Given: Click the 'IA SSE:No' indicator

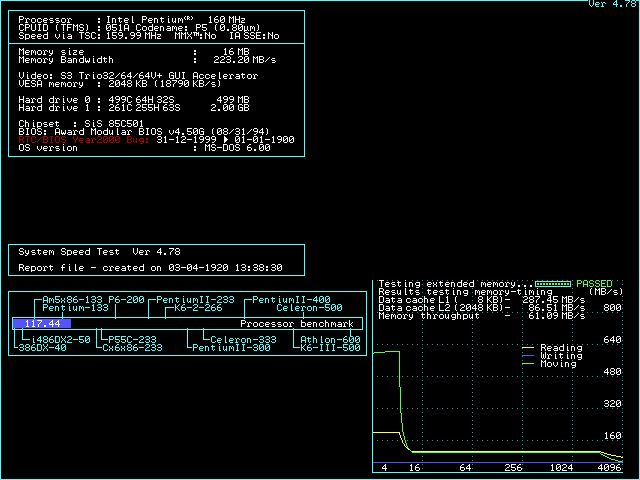Looking at the screenshot, I should (254, 36).
